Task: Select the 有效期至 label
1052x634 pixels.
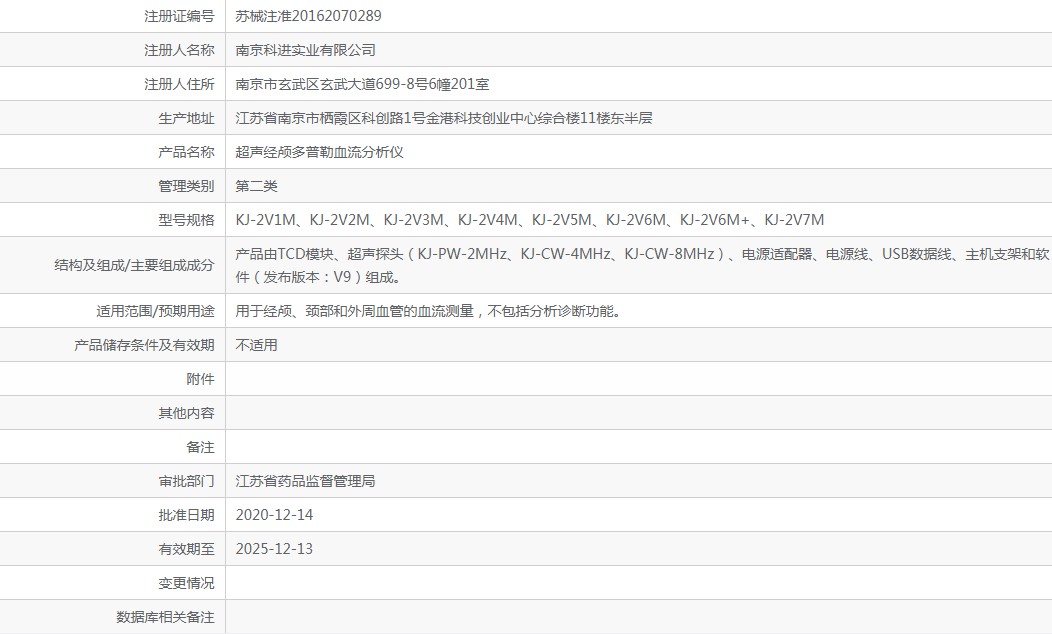Action: tap(187, 549)
